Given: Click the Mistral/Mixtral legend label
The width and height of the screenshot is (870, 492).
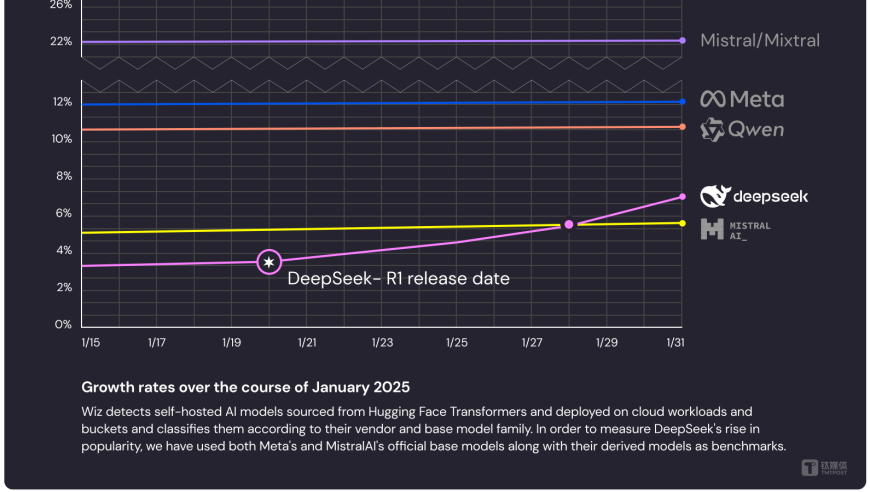Looking at the screenshot, I should coord(760,40).
